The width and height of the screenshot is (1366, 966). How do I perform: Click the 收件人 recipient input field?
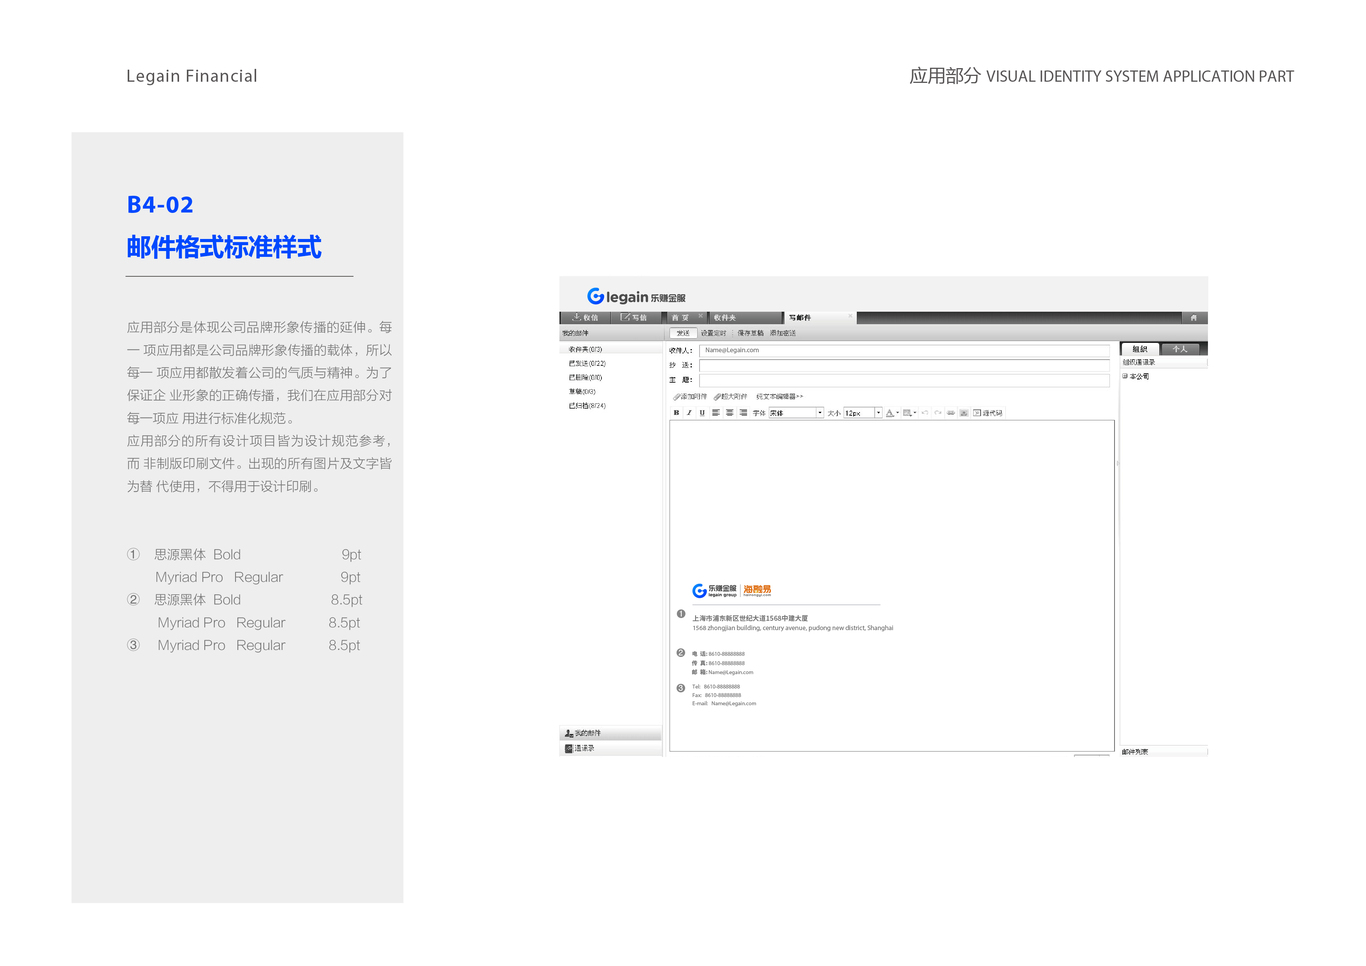click(904, 351)
